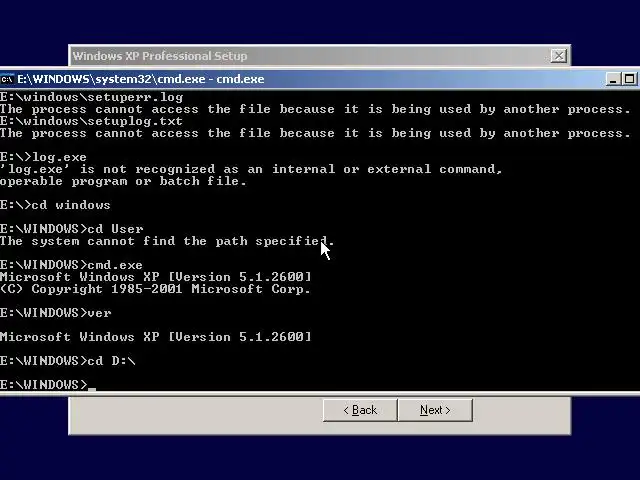The height and width of the screenshot is (480, 640).
Task: Click the last E:\WINDOWS> prompt with cursor
Action: (x=48, y=385)
